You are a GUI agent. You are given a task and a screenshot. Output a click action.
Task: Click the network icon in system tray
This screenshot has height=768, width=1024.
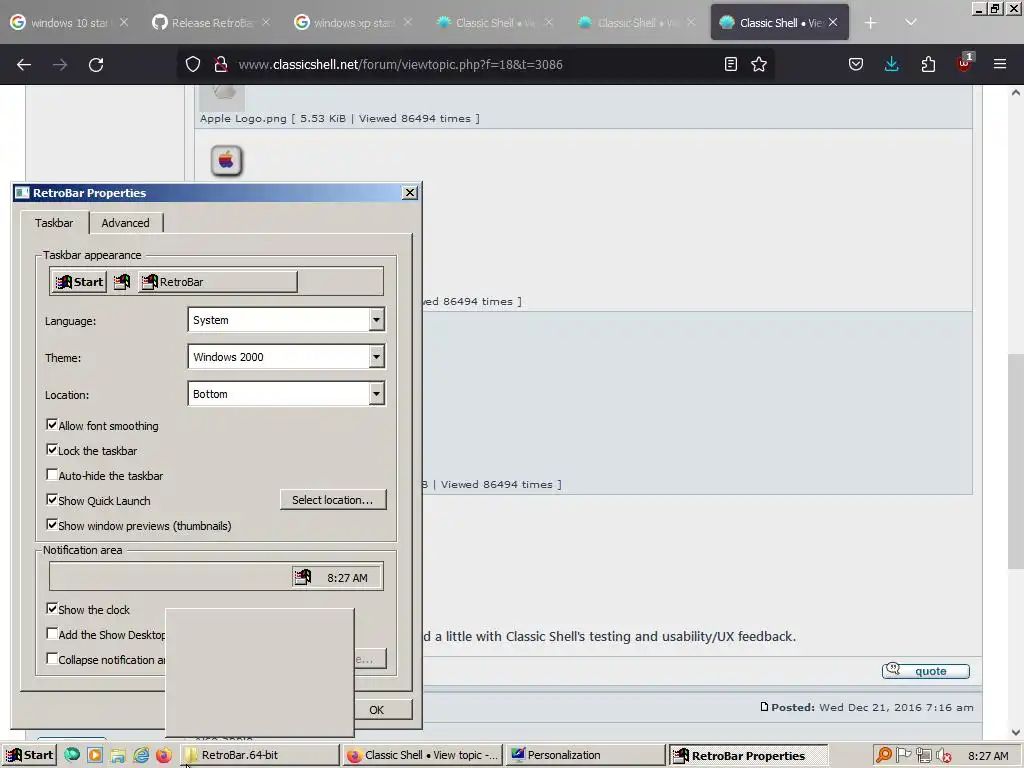pyautogui.click(x=923, y=755)
